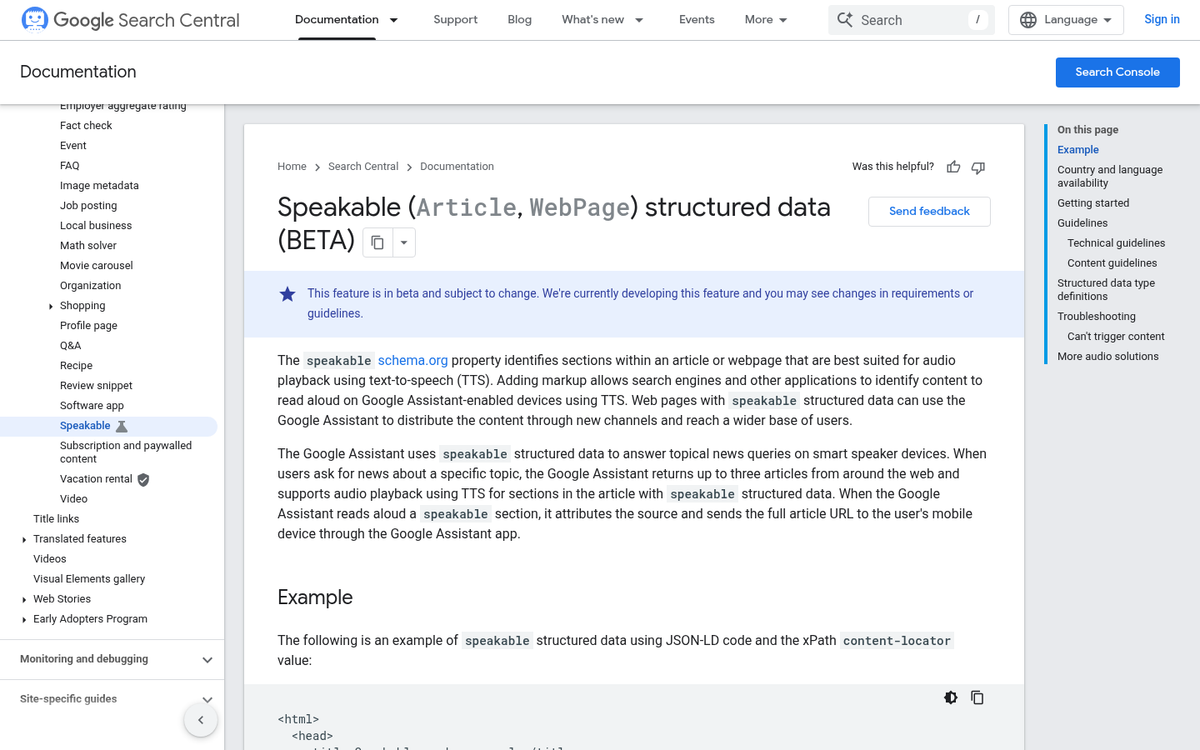
Task: Copy the code sample to clipboard
Action: tap(977, 697)
